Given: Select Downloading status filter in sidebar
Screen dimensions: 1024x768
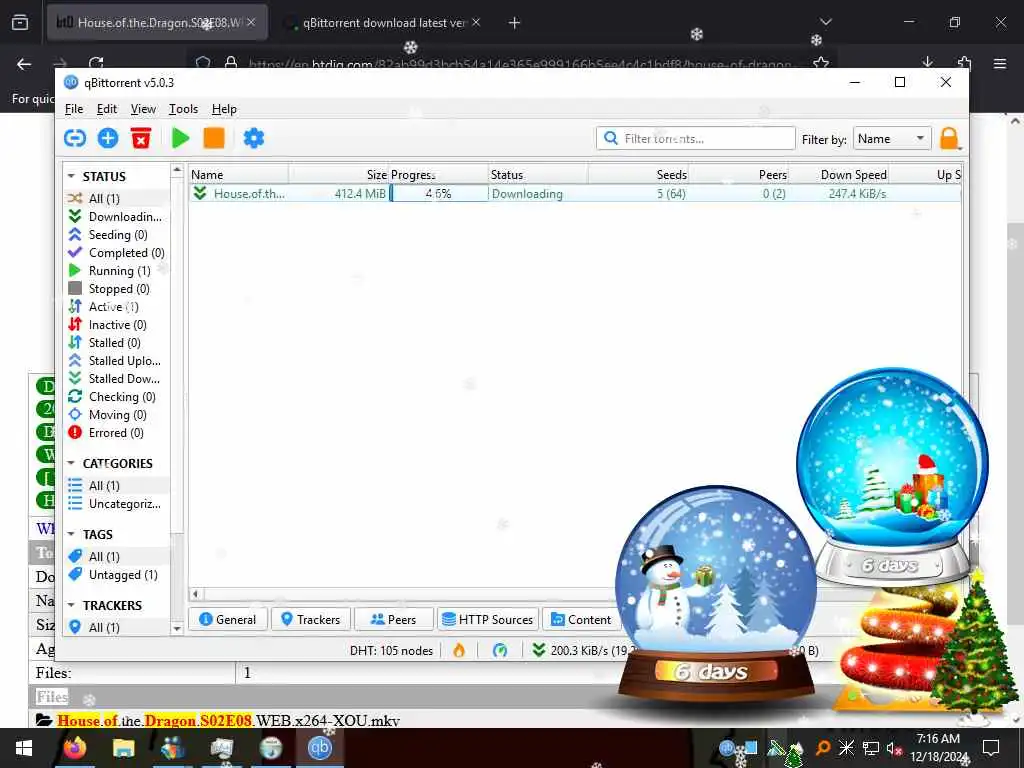Looking at the screenshot, I should point(115,216).
